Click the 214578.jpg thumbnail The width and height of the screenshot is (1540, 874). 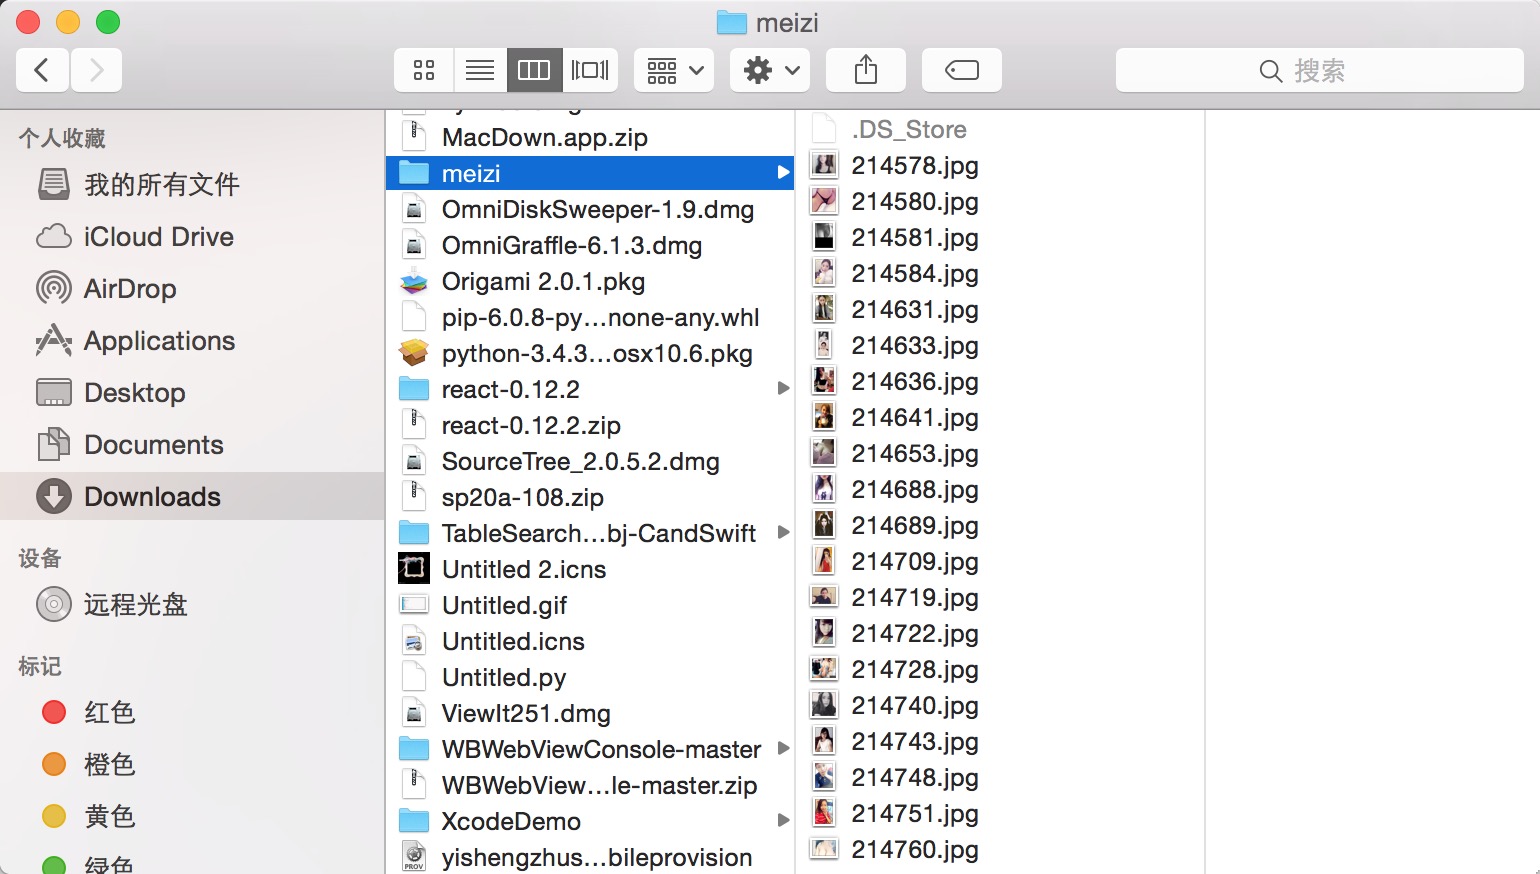click(x=824, y=165)
